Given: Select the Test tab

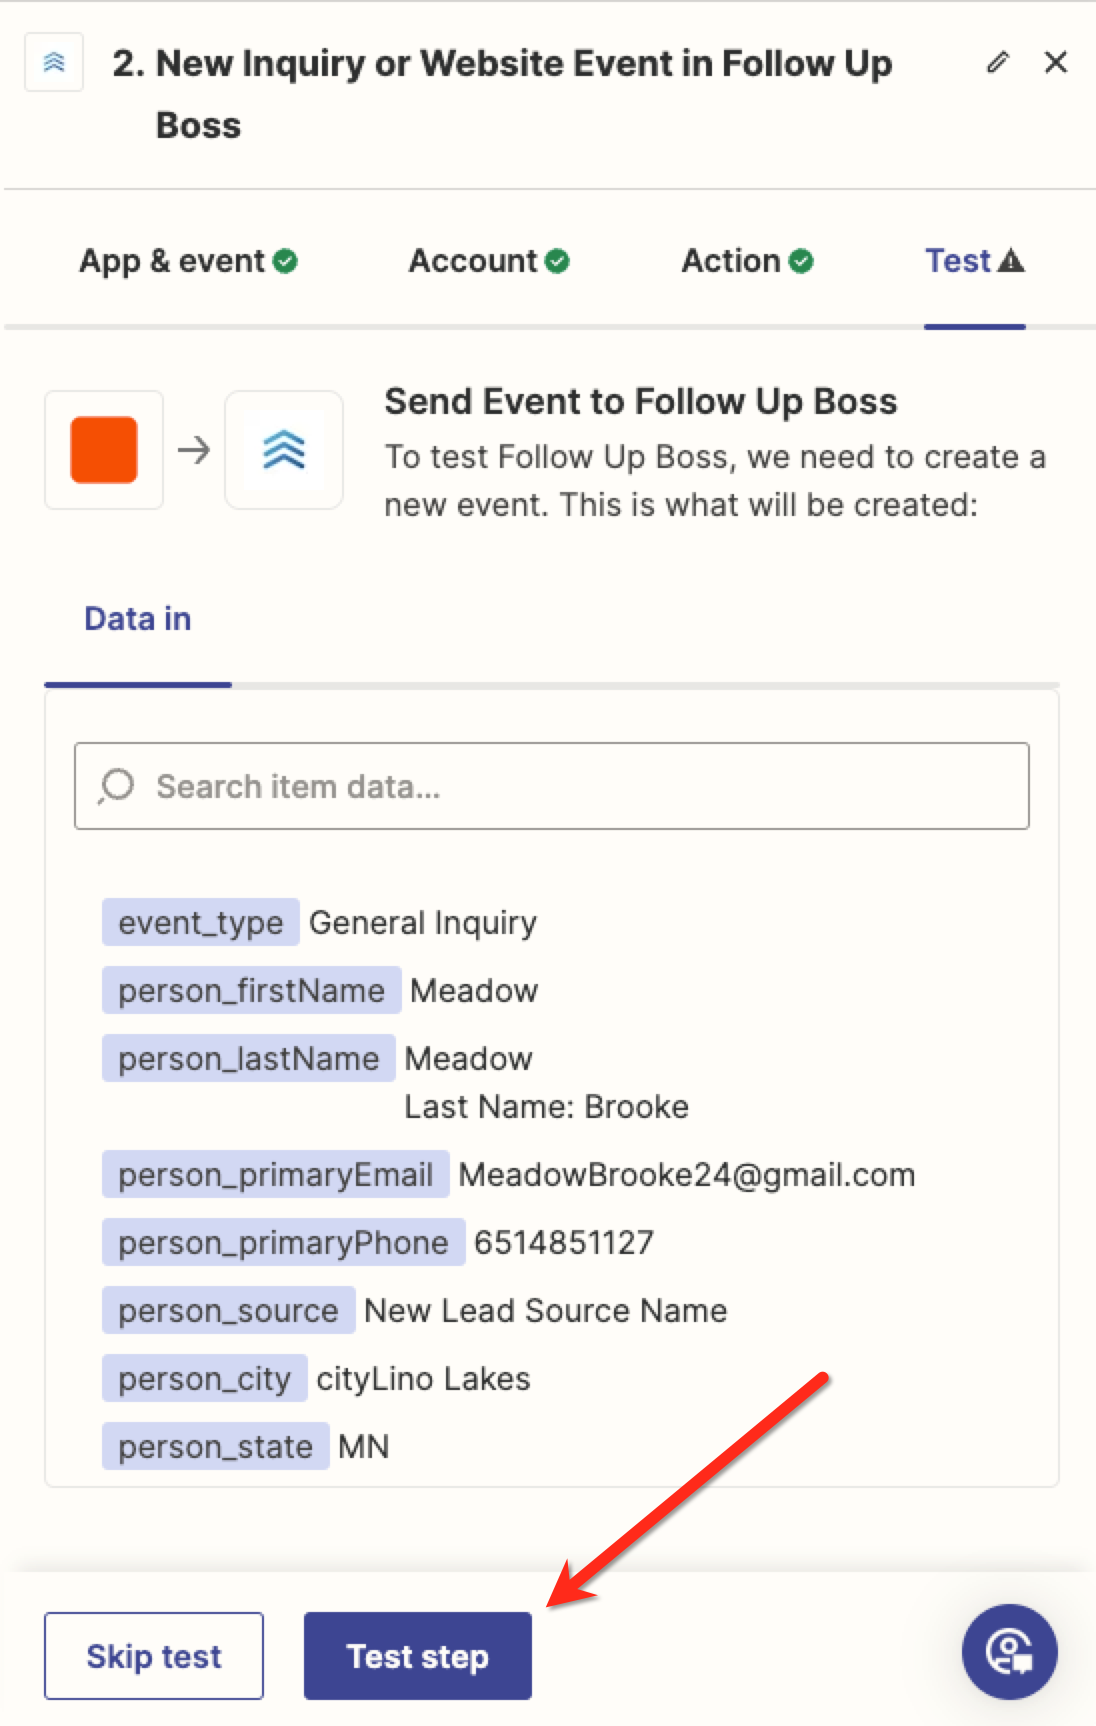Looking at the screenshot, I should click(x=975, y=261).
